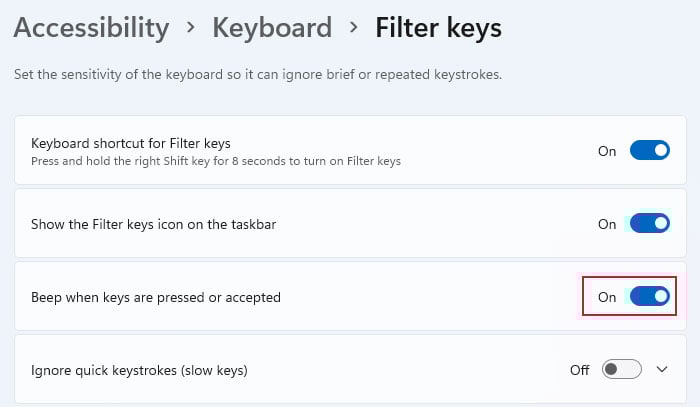The width and height of the screenshot is (700, 407).
Task: Click the 'Set the sensitivity of the keyboard' description
Action: click(258, 74)
